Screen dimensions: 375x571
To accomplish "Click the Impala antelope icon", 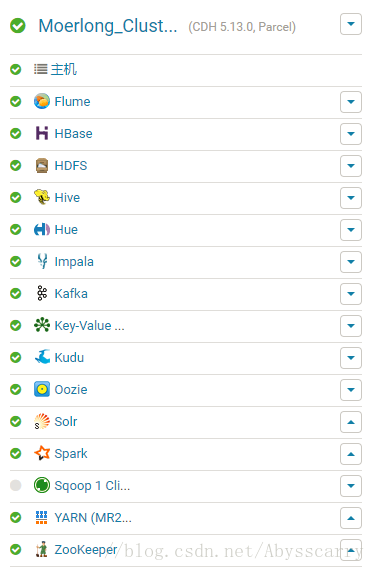I will [x=42, y=261].
